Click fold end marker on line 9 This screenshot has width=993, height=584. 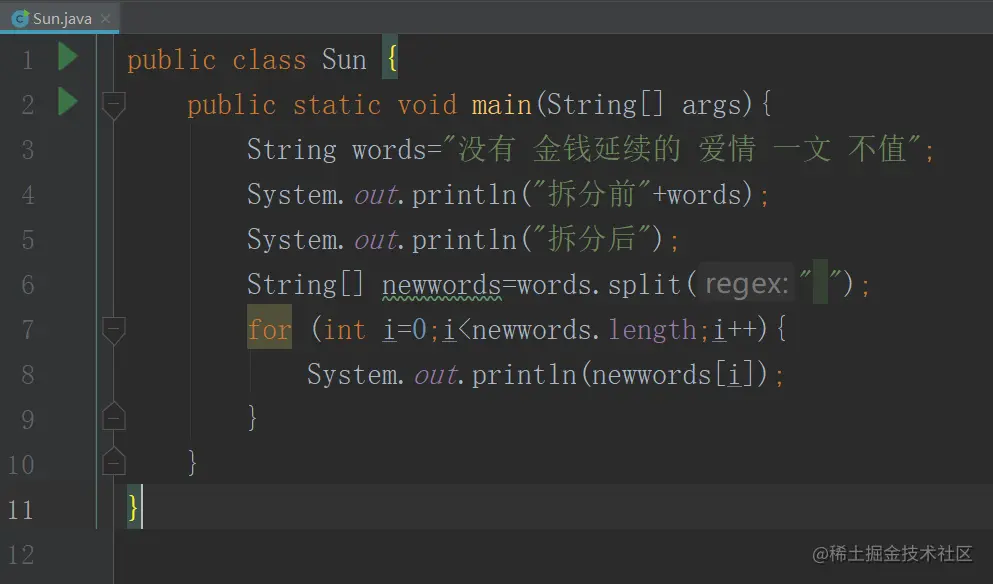pos(113,416)
